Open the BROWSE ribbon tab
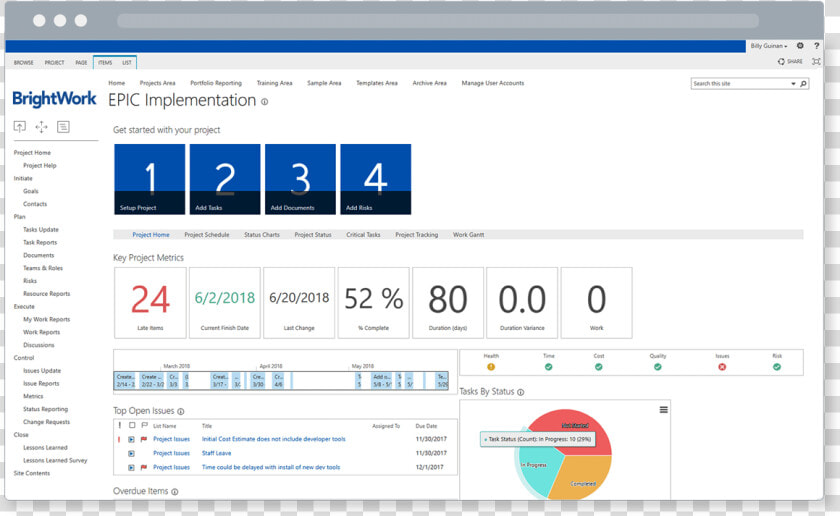Screen dimensions: 840x516 pos(24,63)
